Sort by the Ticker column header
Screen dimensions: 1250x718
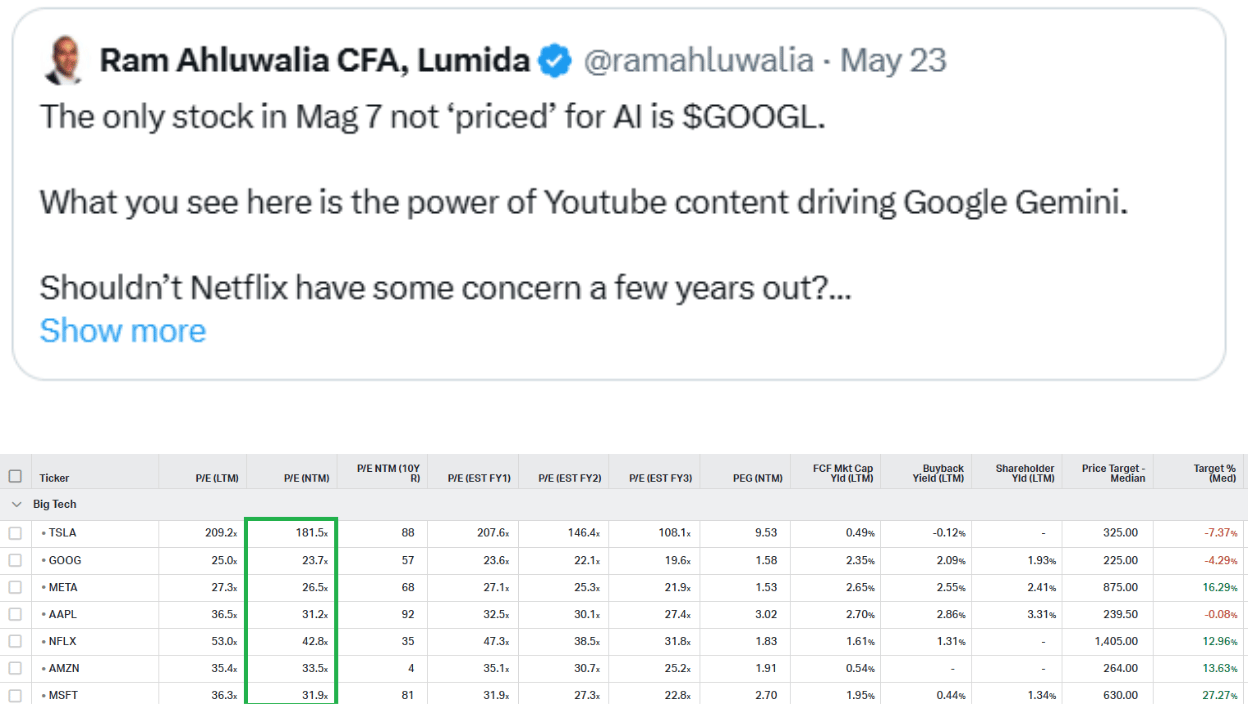tap(54, 478)
